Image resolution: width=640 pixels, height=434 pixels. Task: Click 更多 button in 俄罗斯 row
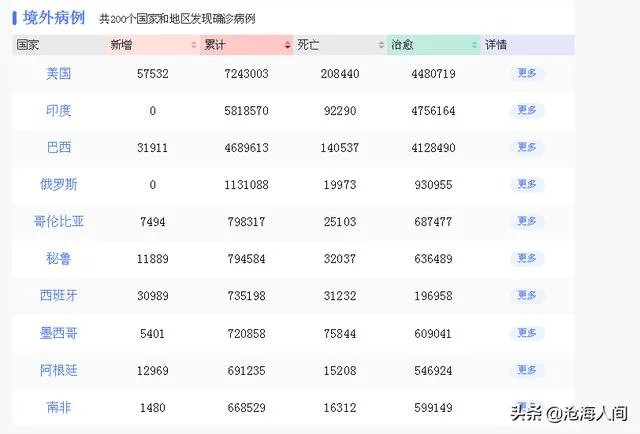pos(527,185)
